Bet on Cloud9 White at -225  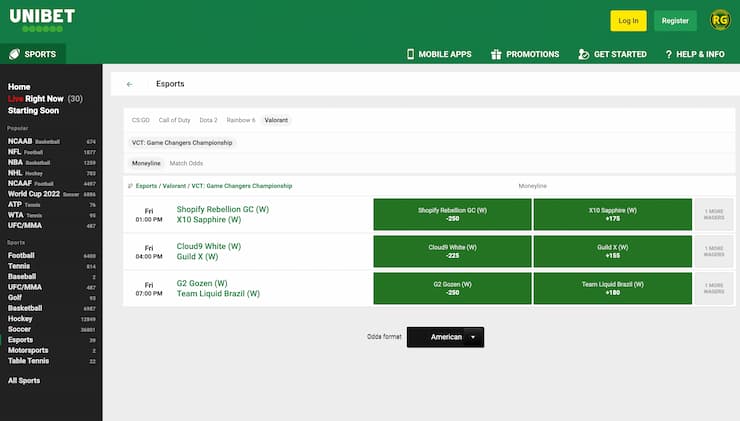pos(452,251)
